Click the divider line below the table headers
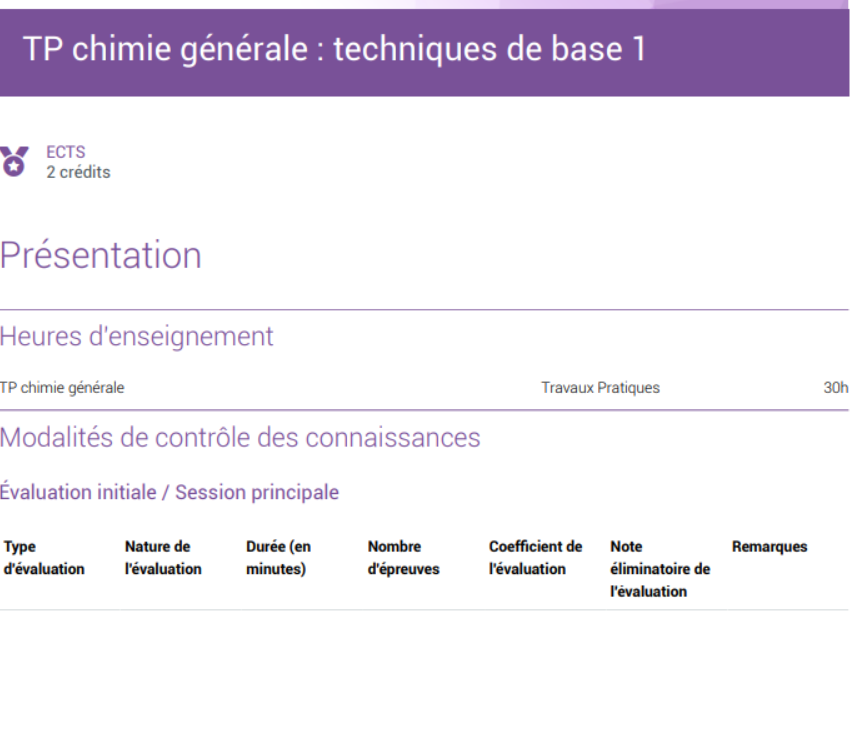 [x=424, y=610]
